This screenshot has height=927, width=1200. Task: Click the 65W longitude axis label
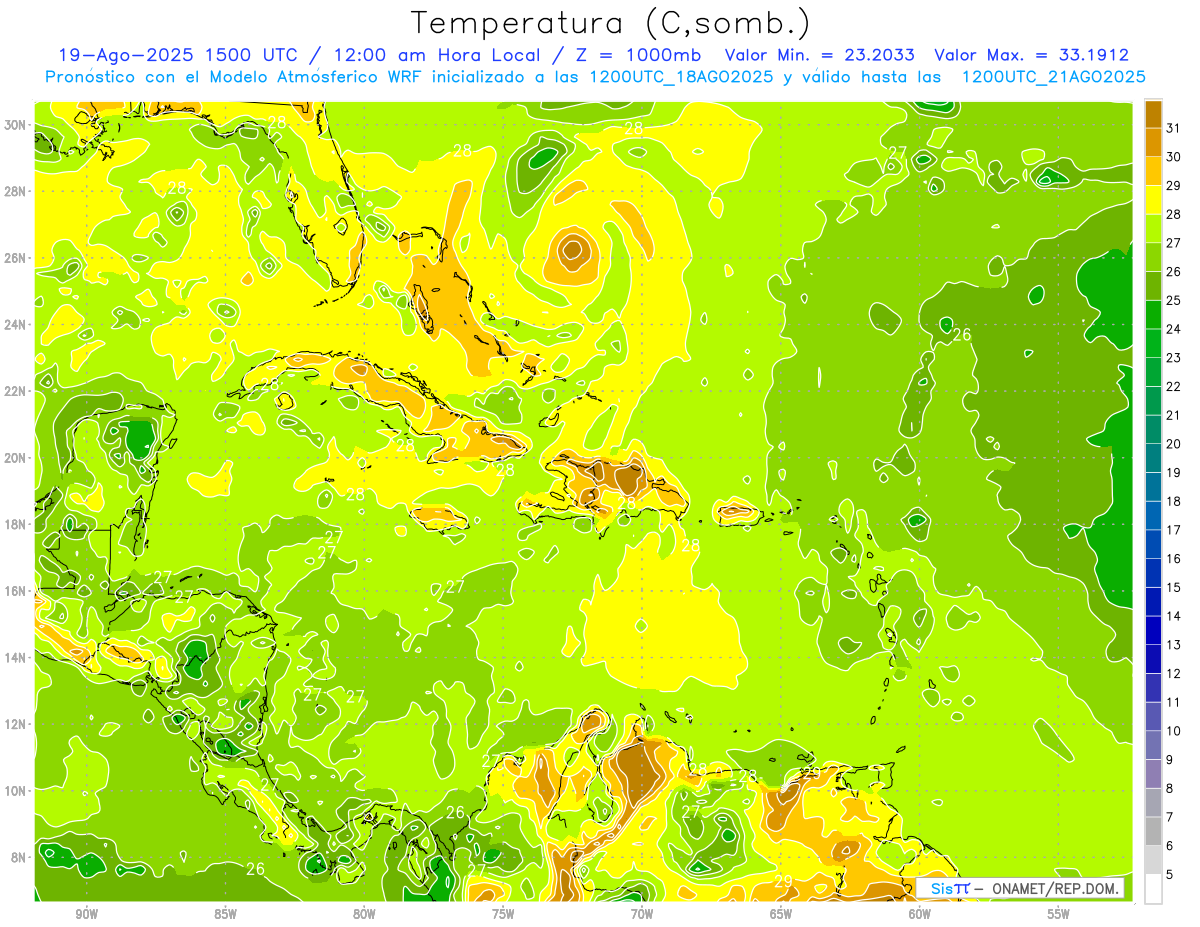781,914
